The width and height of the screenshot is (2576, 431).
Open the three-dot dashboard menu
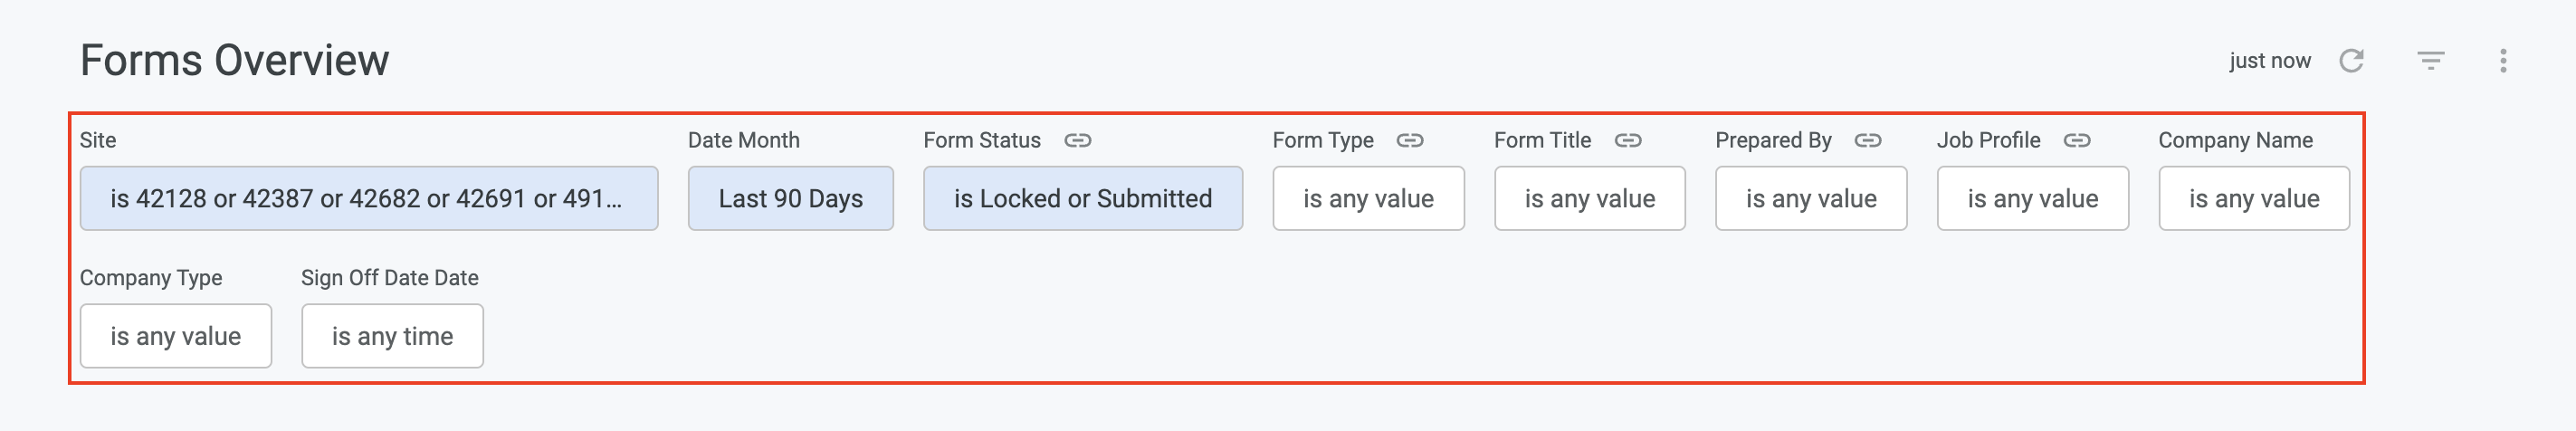click(2503, 61)
